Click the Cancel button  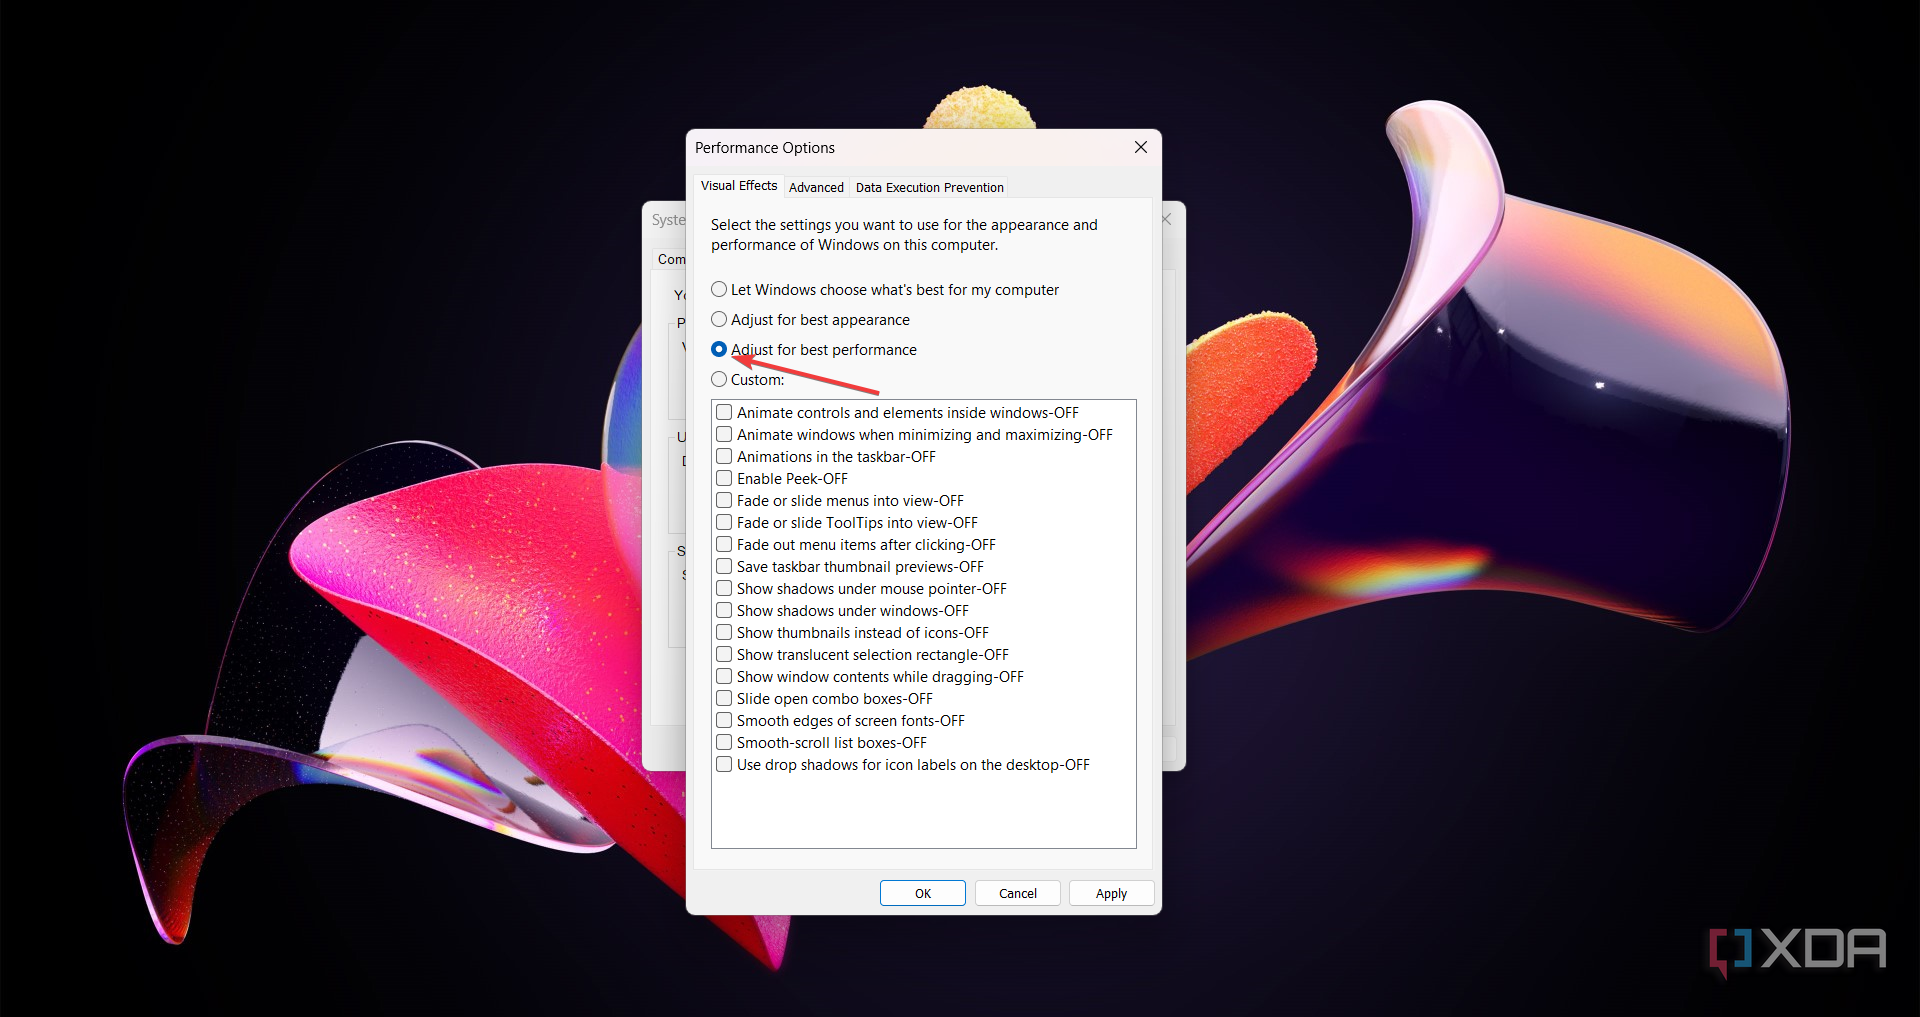tap(1018, 893)
